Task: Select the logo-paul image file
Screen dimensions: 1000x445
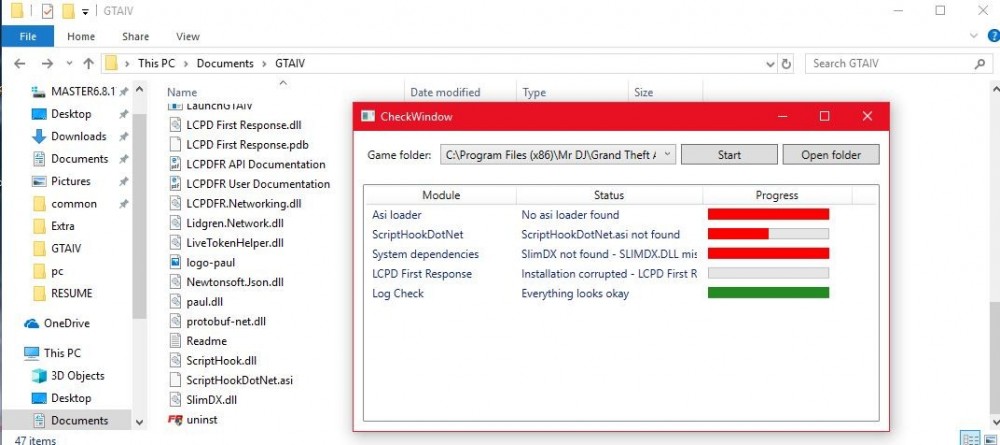Action: (210, 263)
